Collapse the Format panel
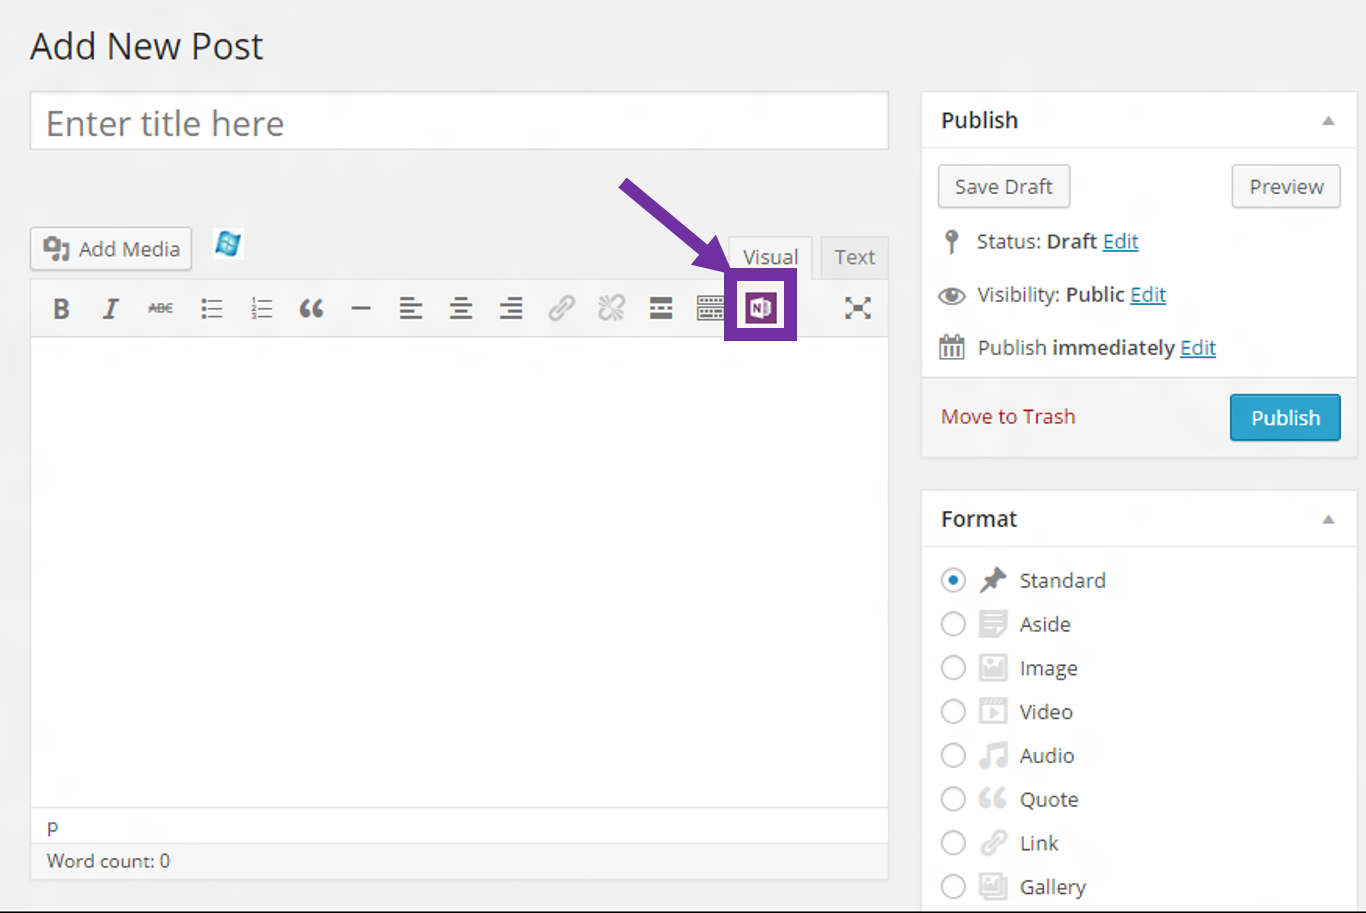Screen dimensions: 1366x913 tap(1328, 519)
